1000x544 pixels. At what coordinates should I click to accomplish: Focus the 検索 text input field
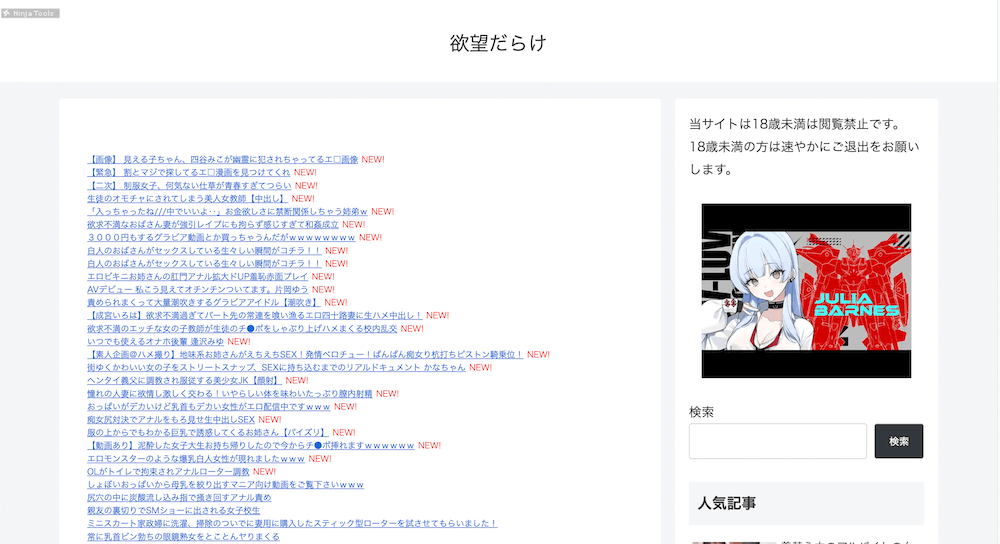[777, 441]
